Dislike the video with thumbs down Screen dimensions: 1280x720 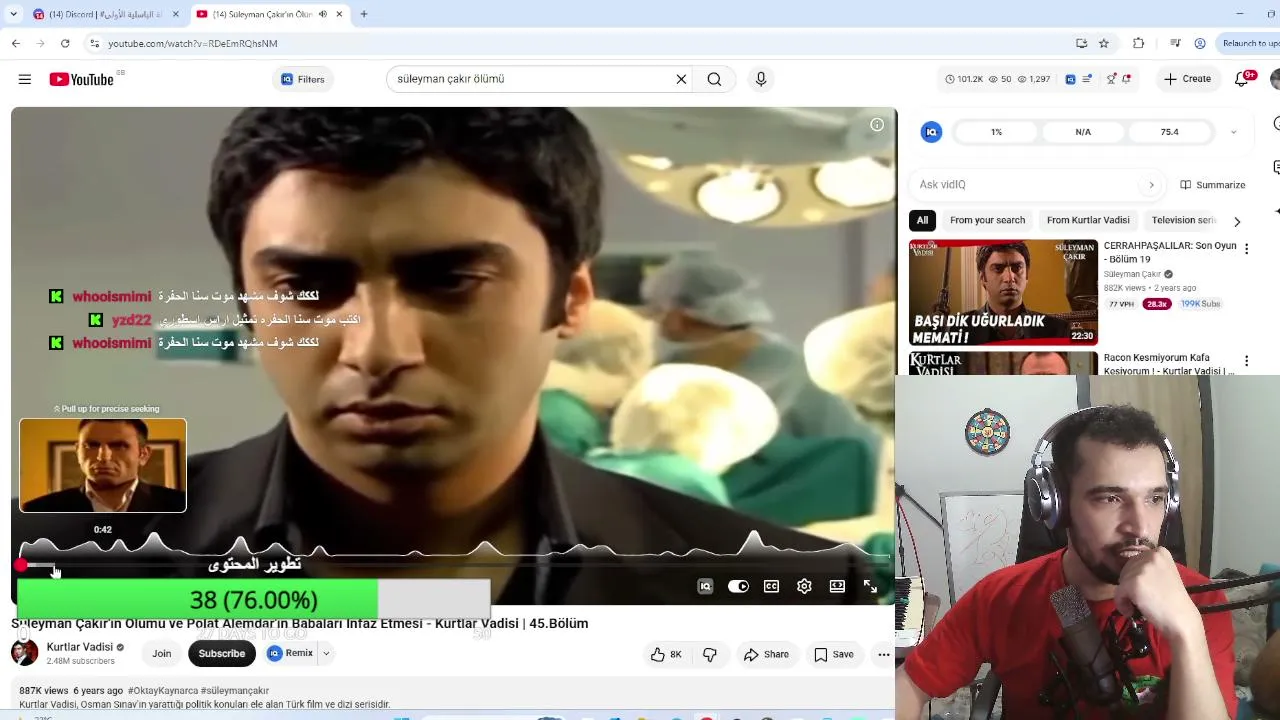pyautogui.click(x=710, y=655)
